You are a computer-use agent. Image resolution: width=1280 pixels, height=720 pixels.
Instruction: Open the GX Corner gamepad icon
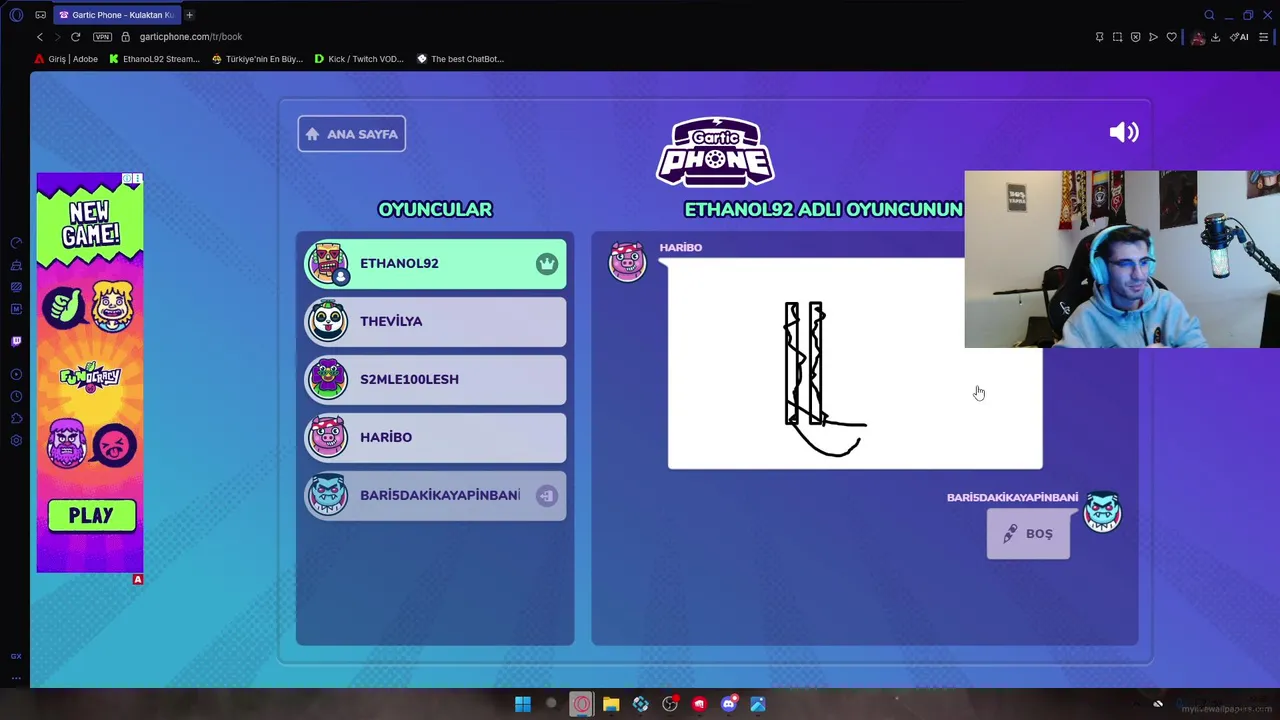click(x=41, y=15)
